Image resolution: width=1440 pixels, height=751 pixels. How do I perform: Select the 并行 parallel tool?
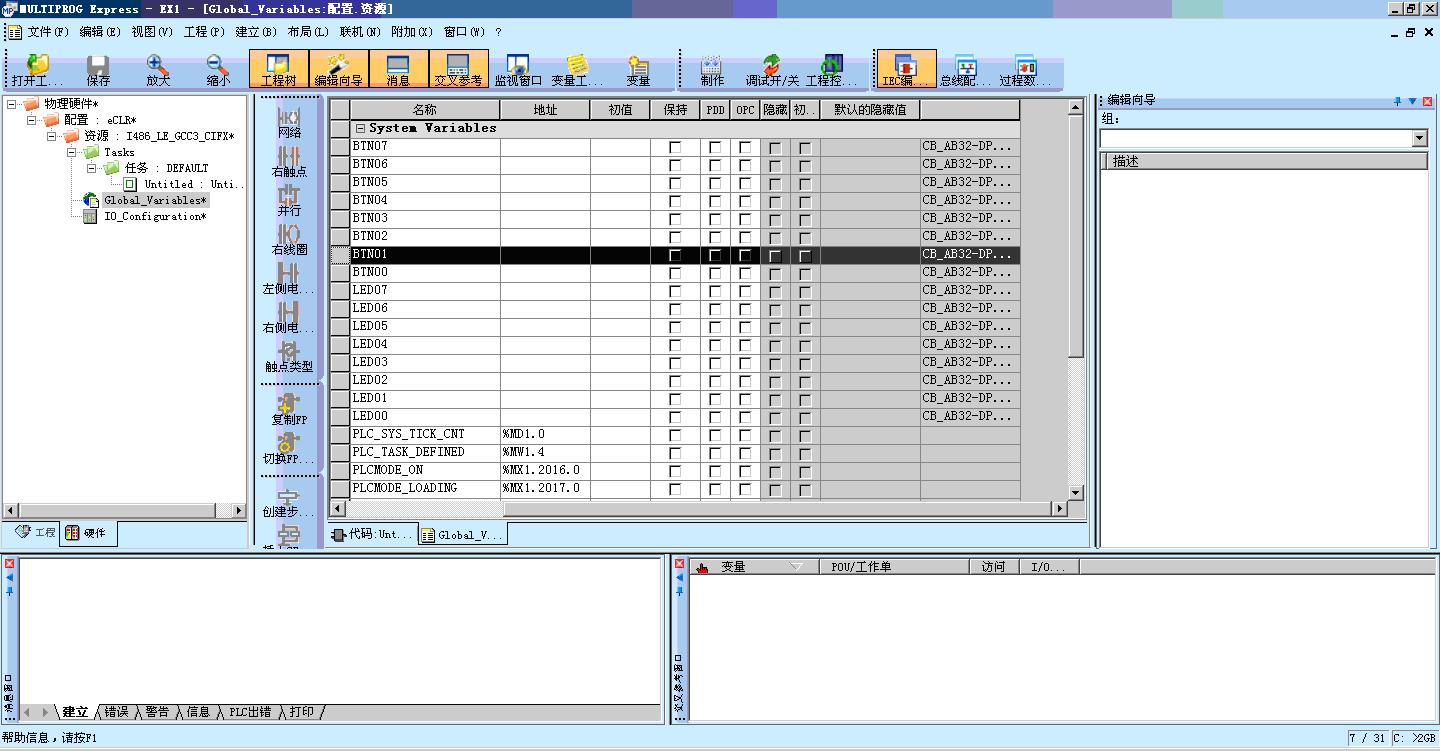289,199
